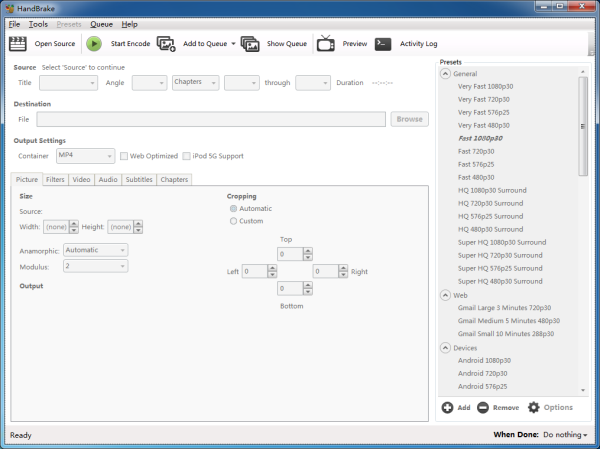Click the minus icon next to Remove preset
600x449 pixels.
pyautogui.click(x=483, y=408)
